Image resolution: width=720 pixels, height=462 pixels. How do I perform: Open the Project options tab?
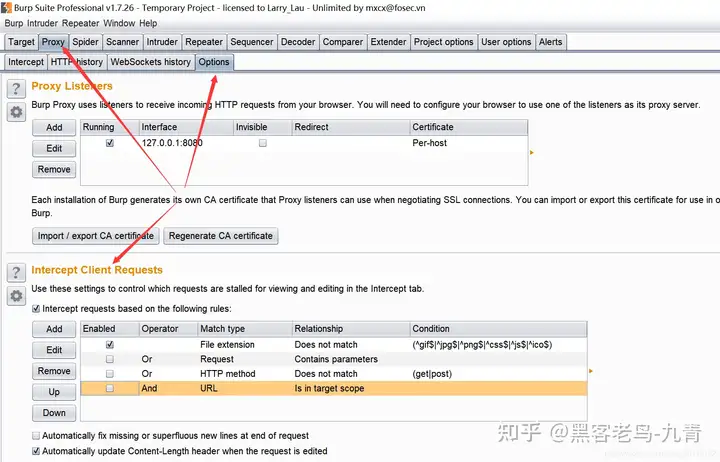pyautogui.click(x=444, y=42)
